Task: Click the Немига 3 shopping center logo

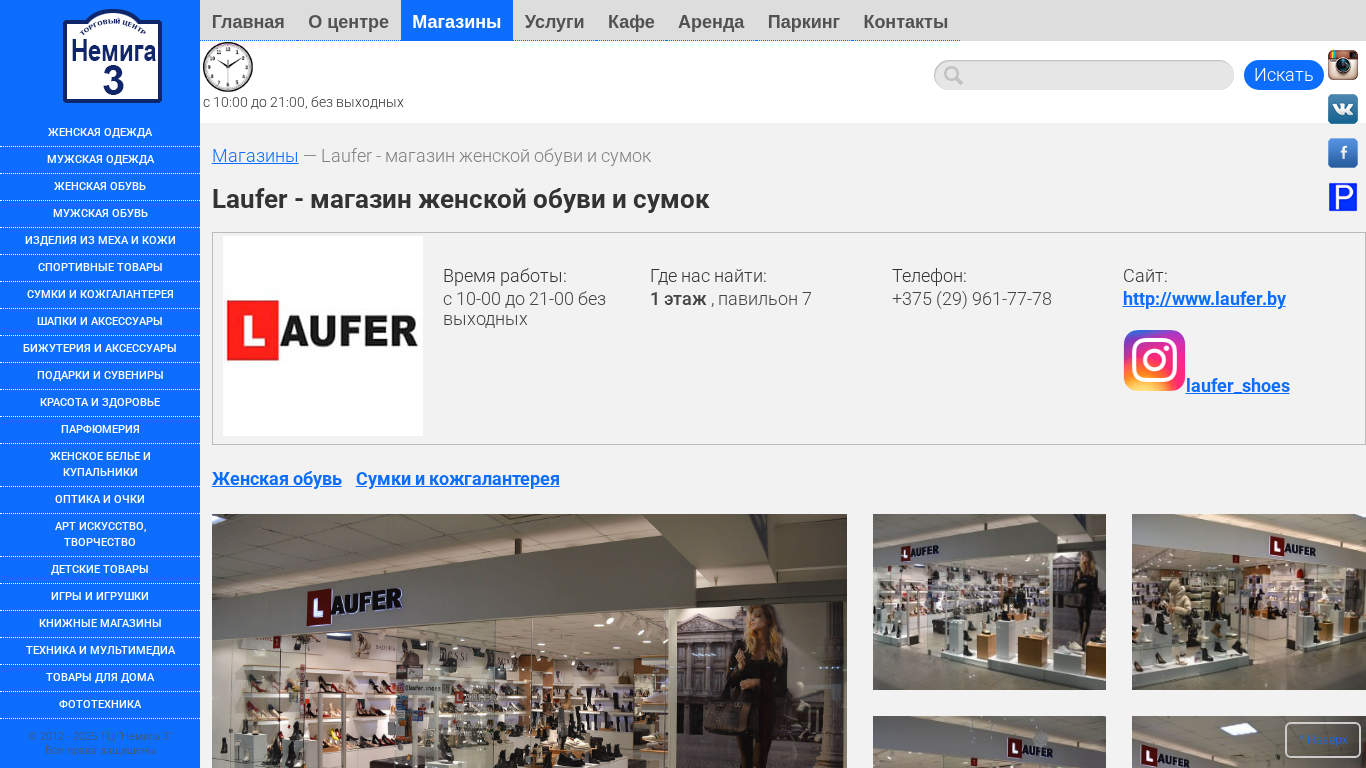Action: coord(112,56)
